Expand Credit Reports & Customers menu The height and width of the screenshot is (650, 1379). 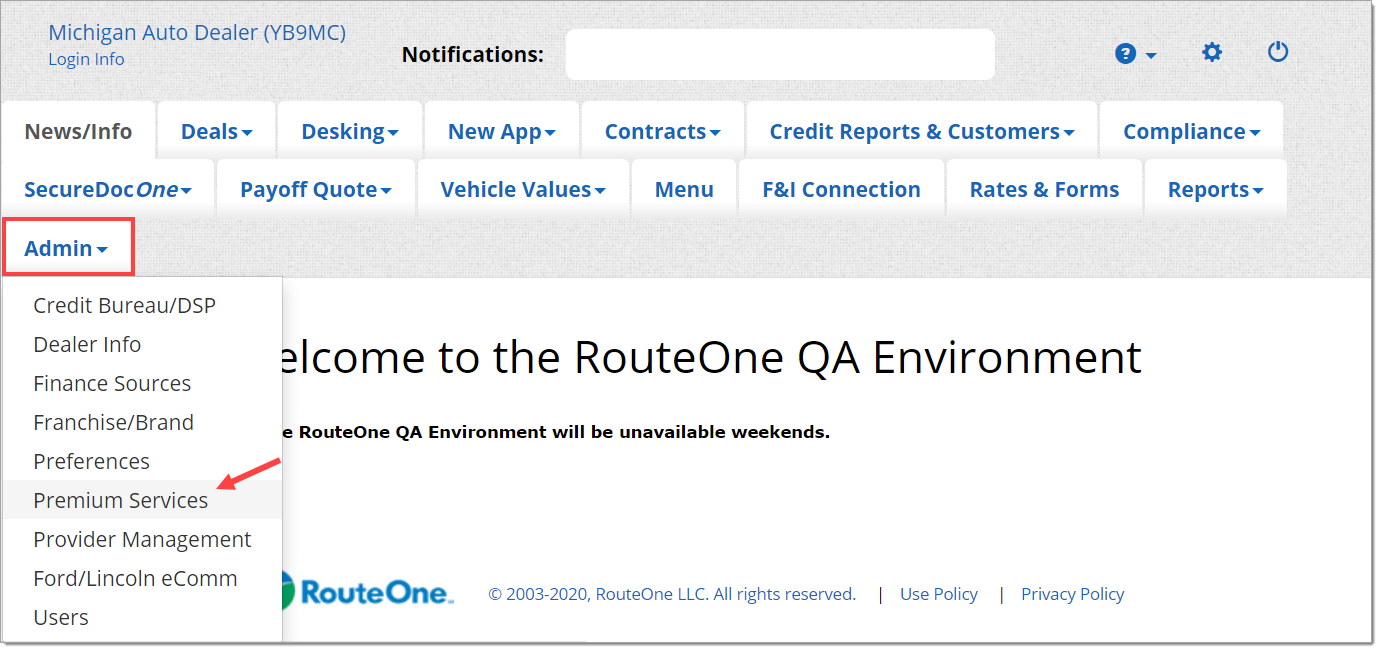(922, 131)
